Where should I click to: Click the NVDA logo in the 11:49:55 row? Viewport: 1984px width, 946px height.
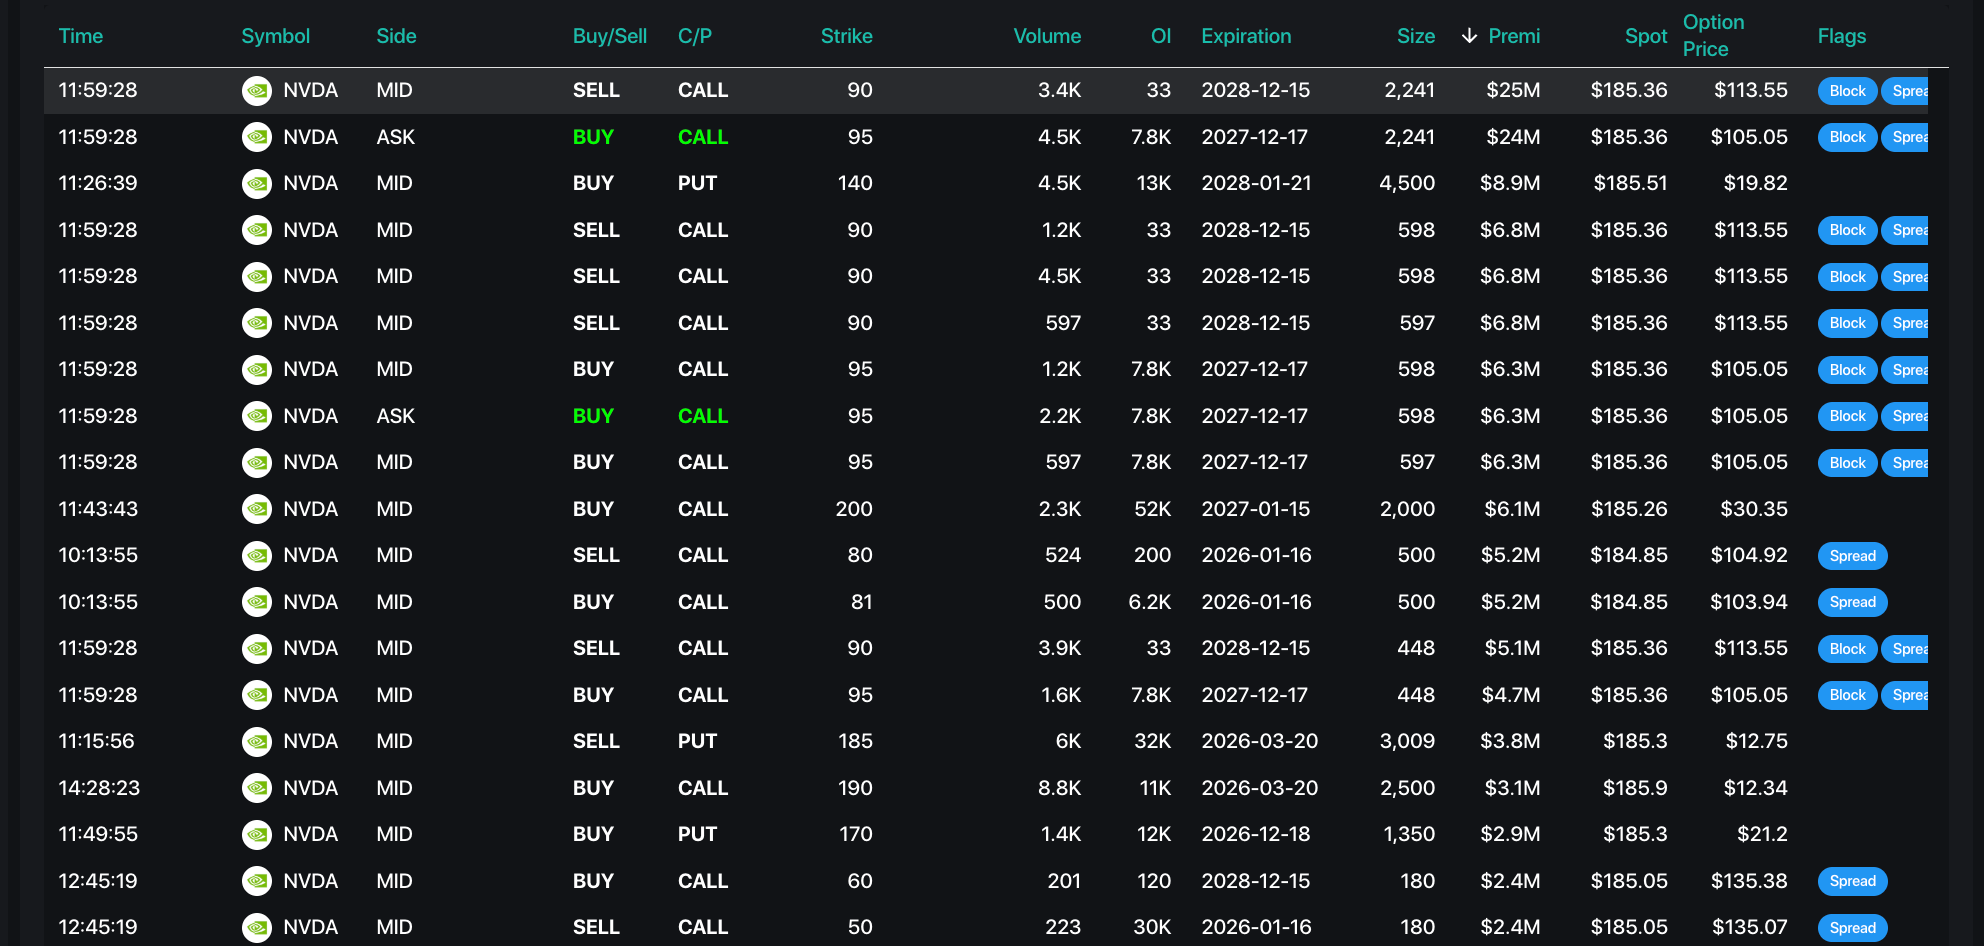click(257, 834)
